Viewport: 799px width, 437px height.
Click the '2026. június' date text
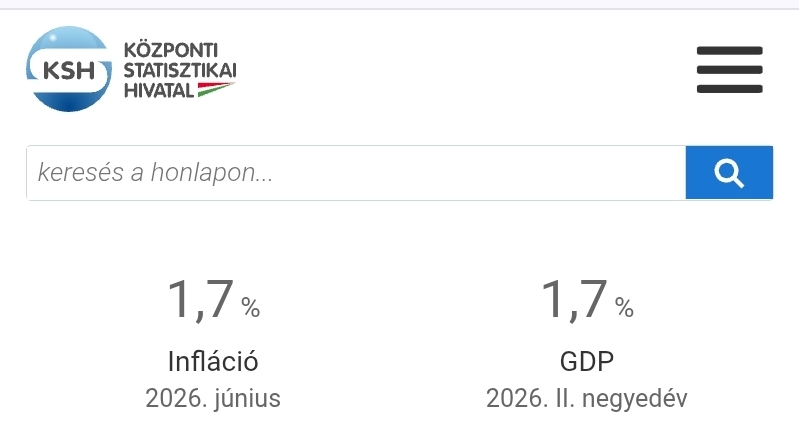coord(213,398)
